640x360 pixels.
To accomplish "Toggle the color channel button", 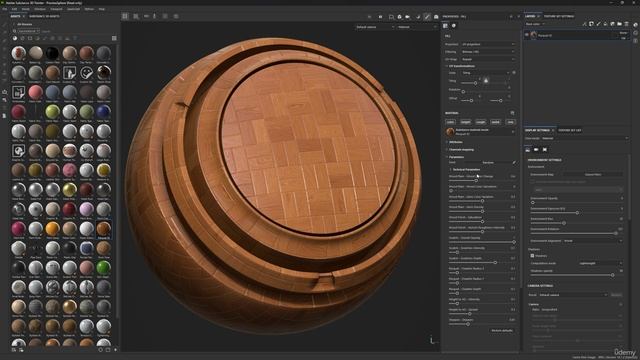I will 450,122.
